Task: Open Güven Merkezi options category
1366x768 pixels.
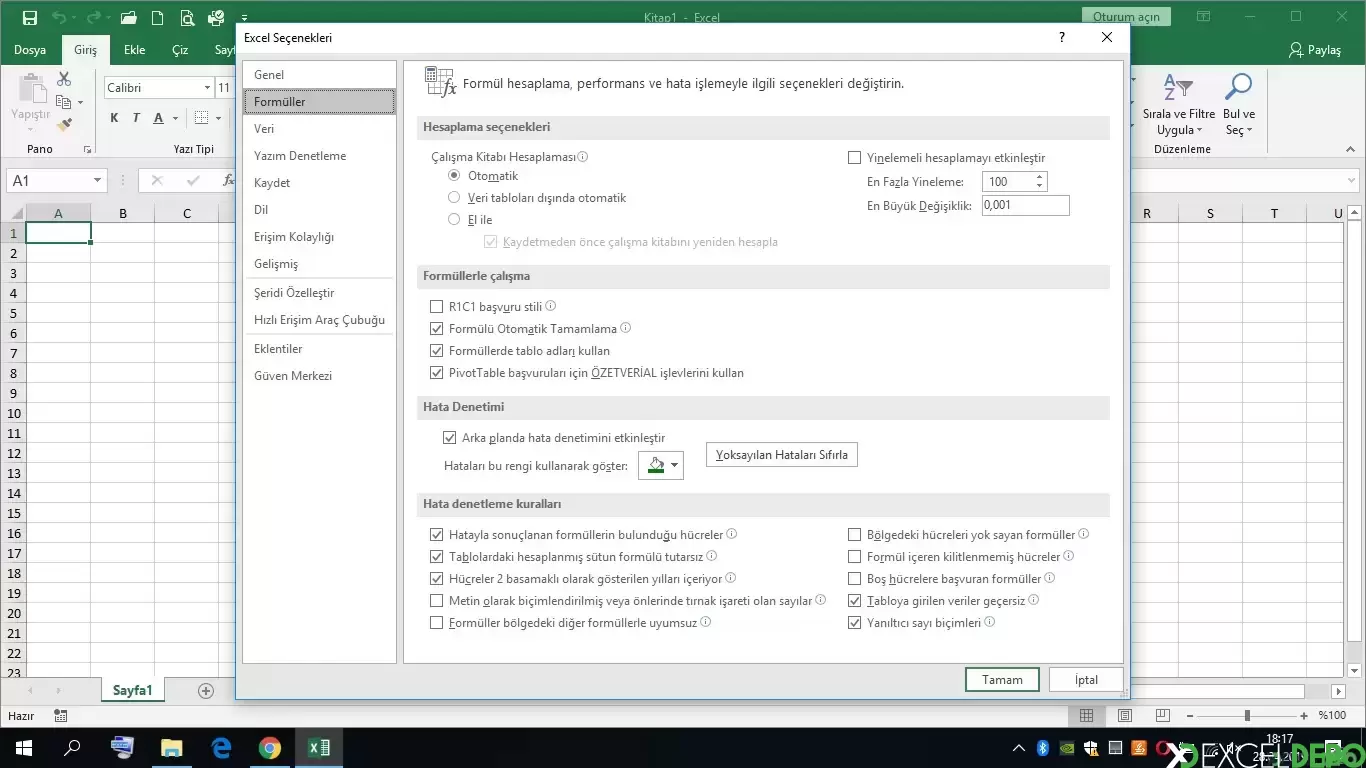Action: click(x=319, y=376)
